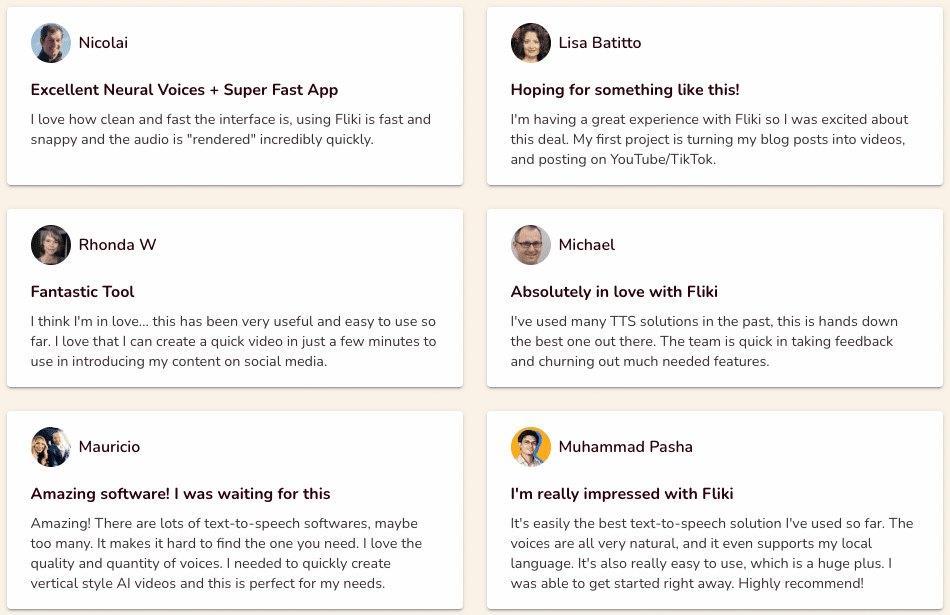Image resolution: width=950 pixels, height=615 pixels.
Task: Click Michael's review text about TTS solutions
Action: (704, 341)
